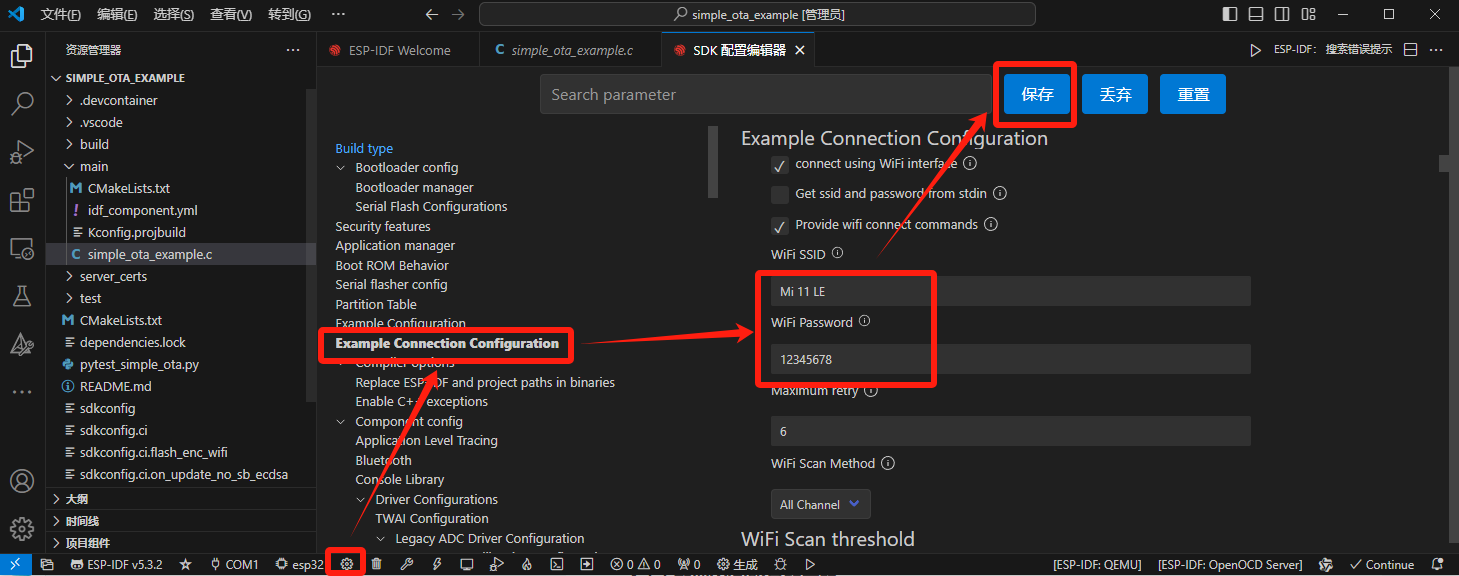Click the build wrench icon in status bar

point(407,564)
